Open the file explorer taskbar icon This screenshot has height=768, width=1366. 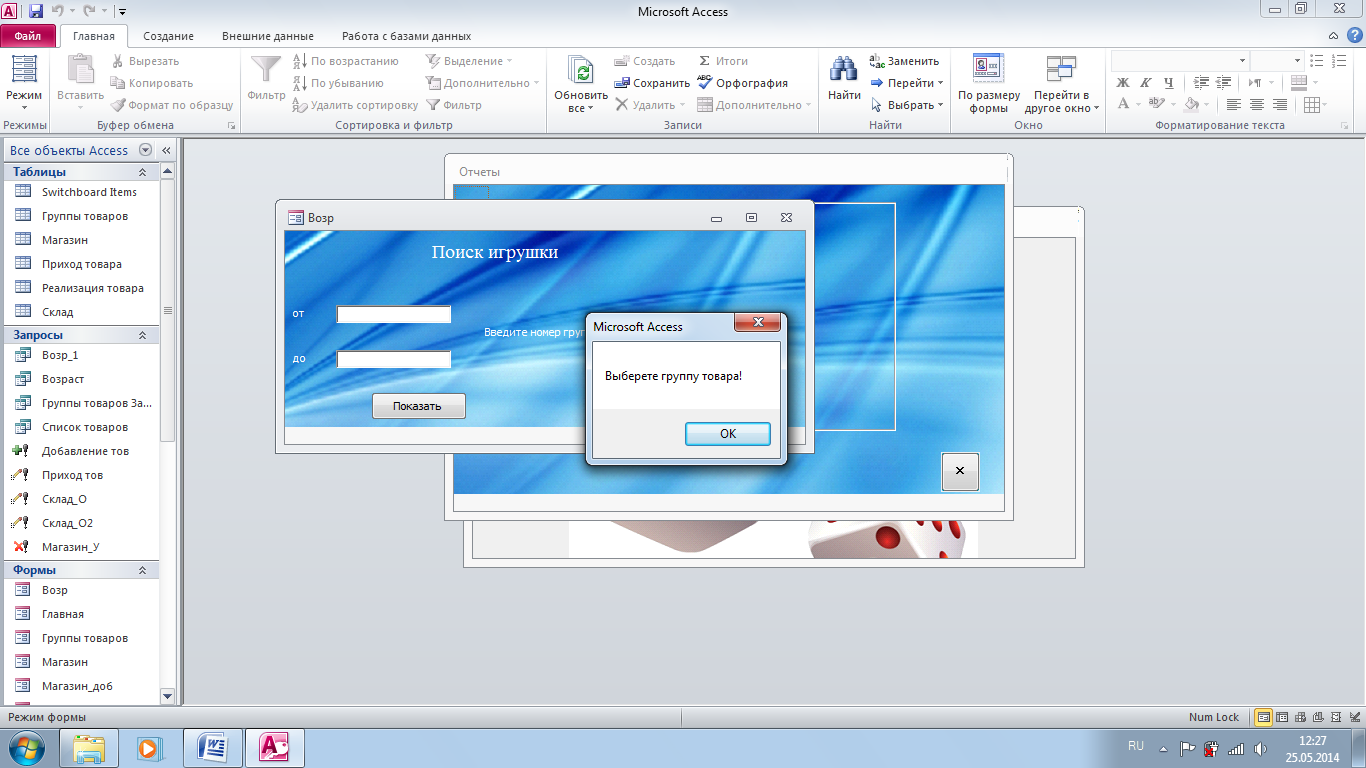point(89,747)
